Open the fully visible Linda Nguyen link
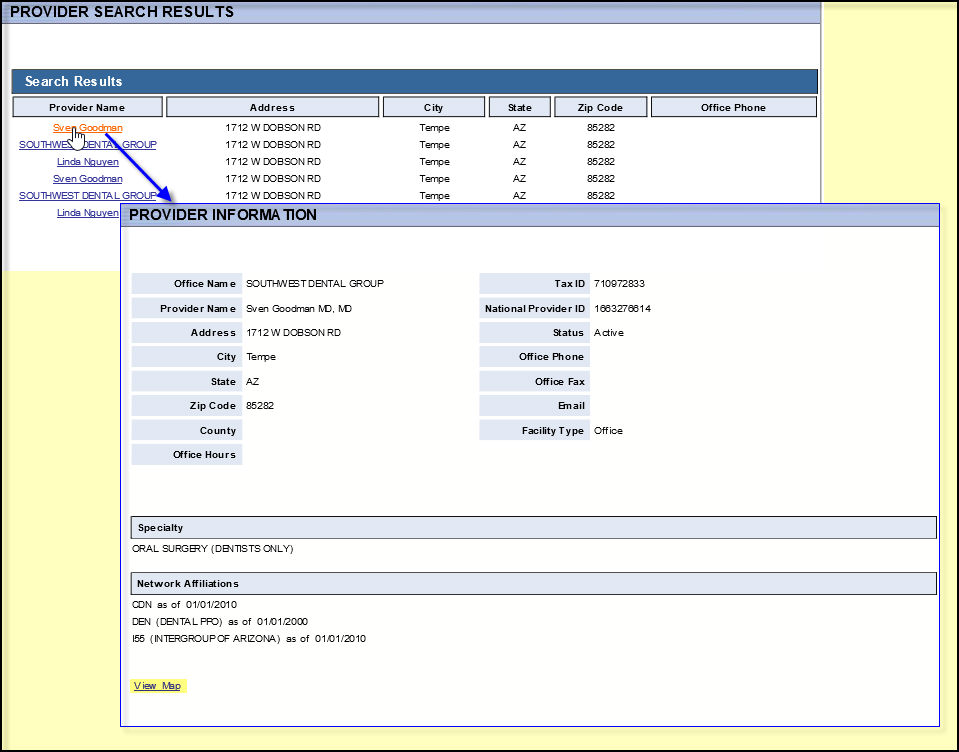The width and height of the screenshot is (959, 752). pyautogui.click(x=87, y=162)
